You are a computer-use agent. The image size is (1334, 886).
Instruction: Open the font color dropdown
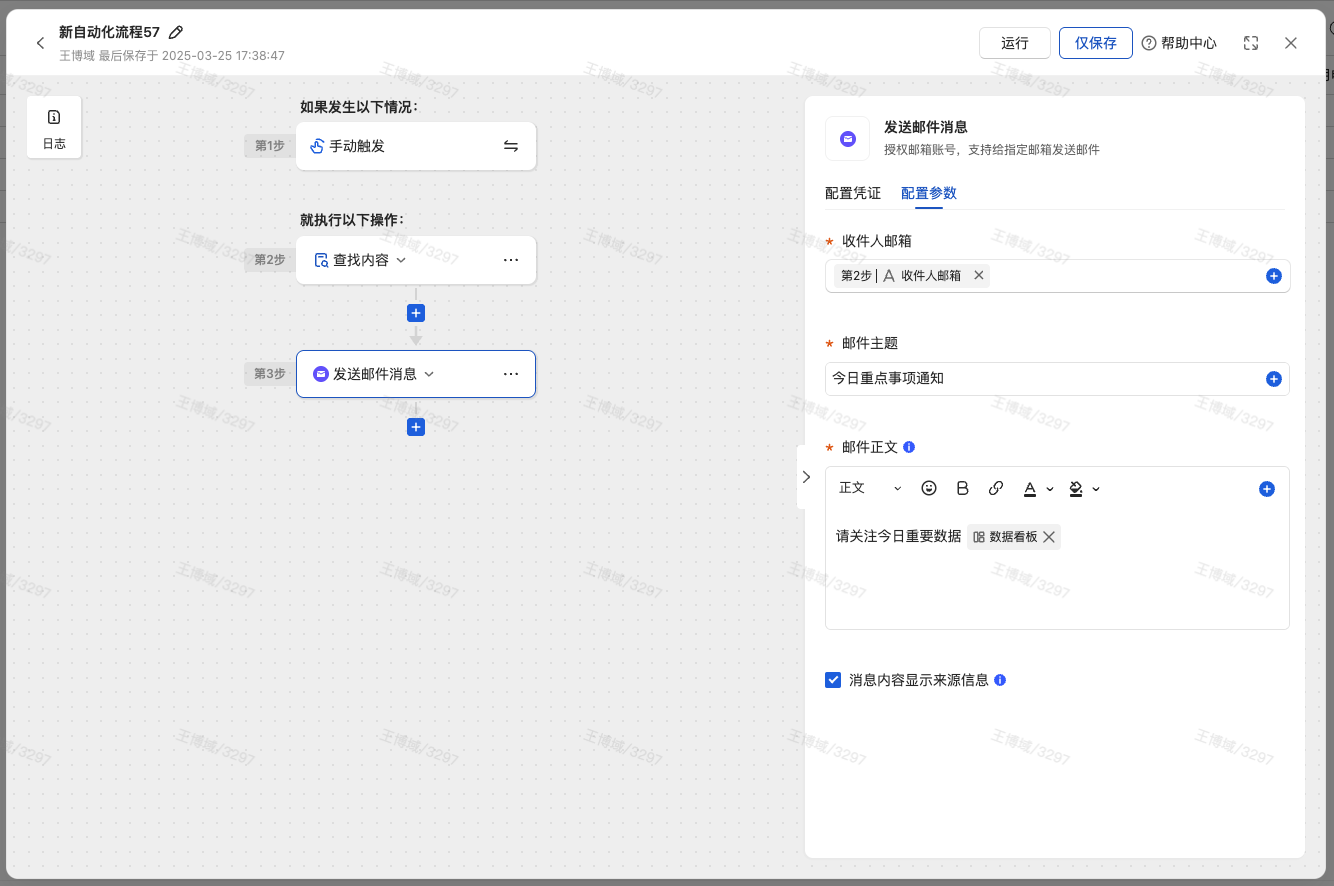pyautogui.click(x=1049, y=489)
